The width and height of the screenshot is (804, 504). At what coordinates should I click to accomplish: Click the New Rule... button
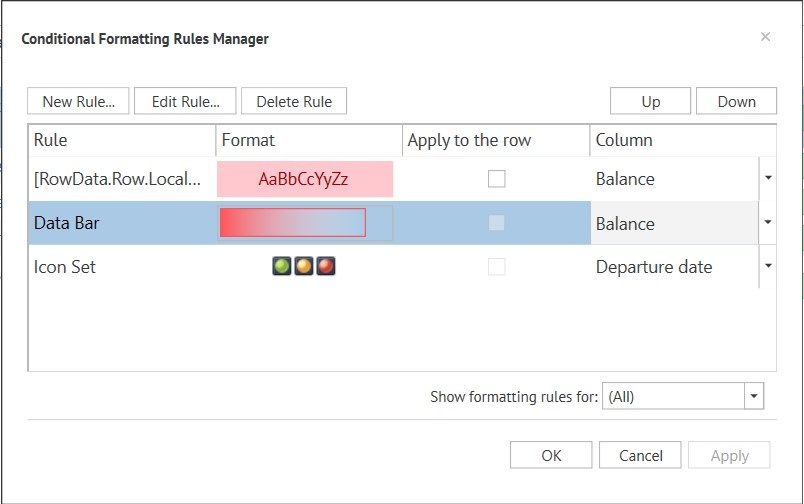[x=79, y=101]
